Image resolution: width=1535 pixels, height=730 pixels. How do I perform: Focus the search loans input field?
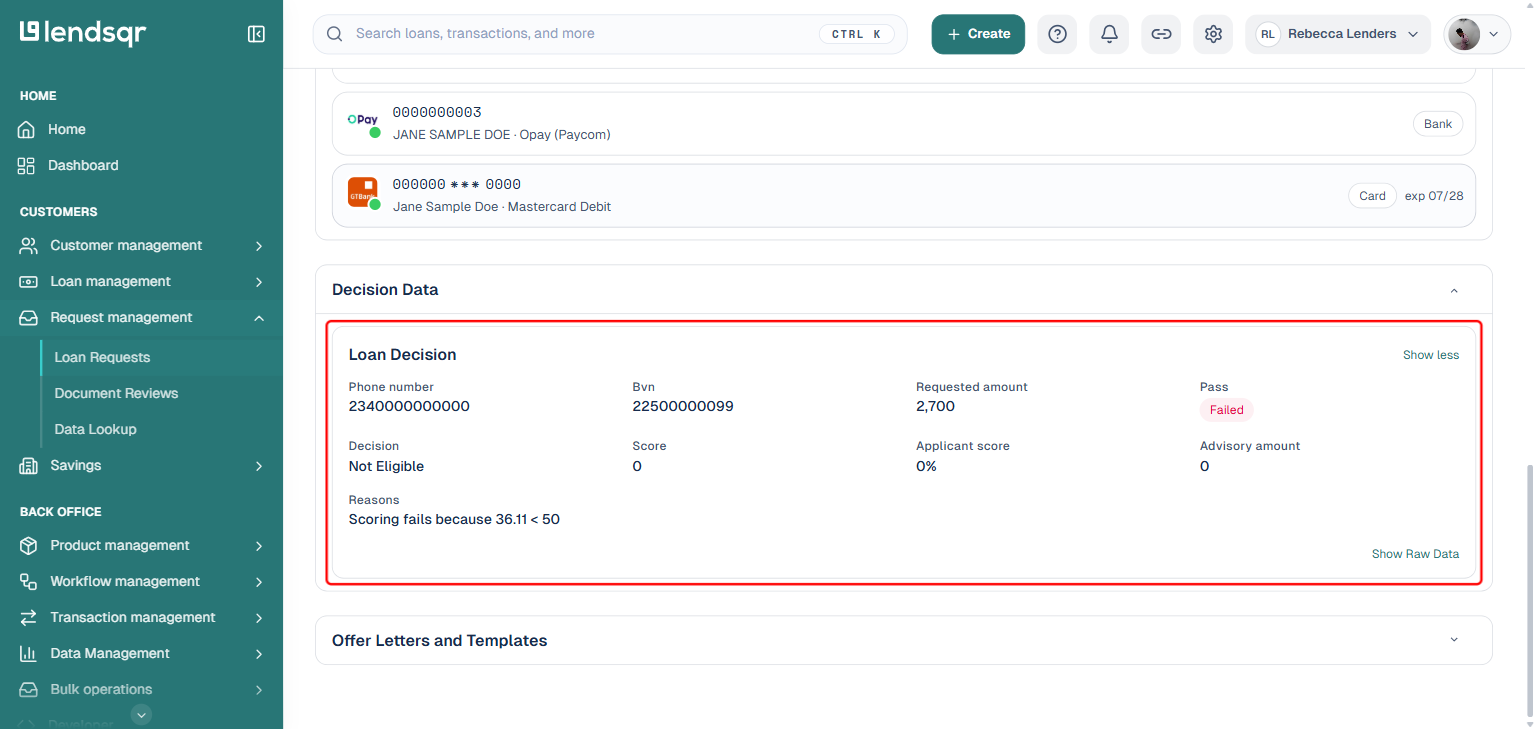(610, 34)
